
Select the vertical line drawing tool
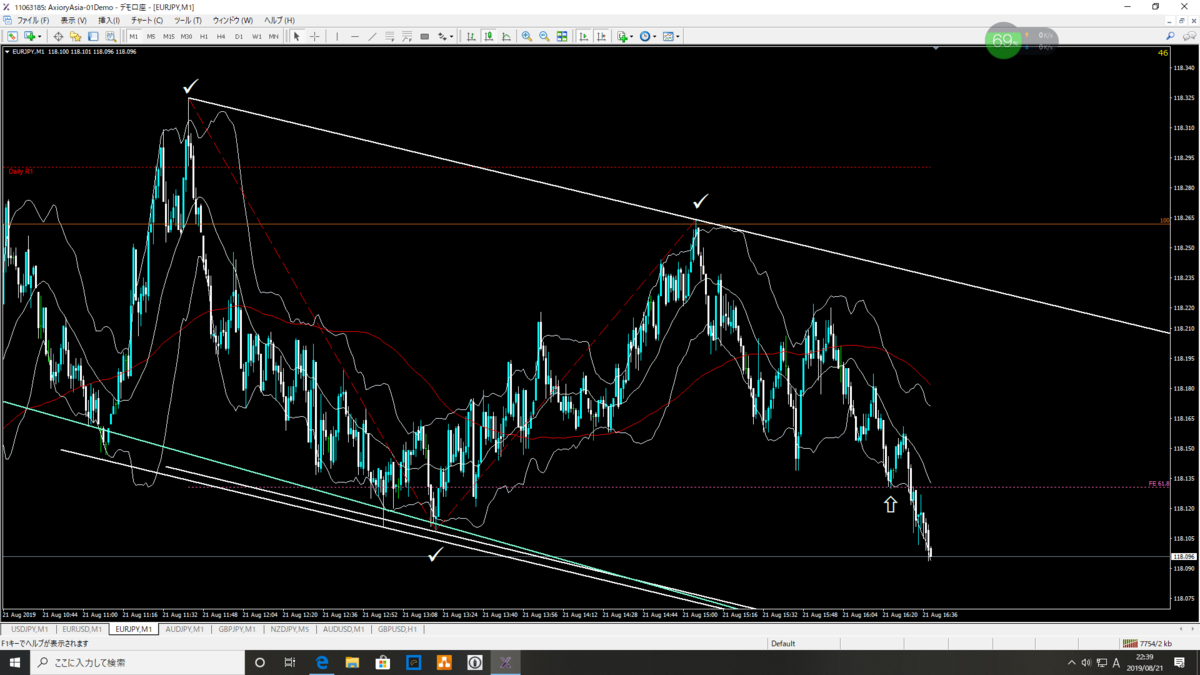pyautogui.click(x=337, y=36)
